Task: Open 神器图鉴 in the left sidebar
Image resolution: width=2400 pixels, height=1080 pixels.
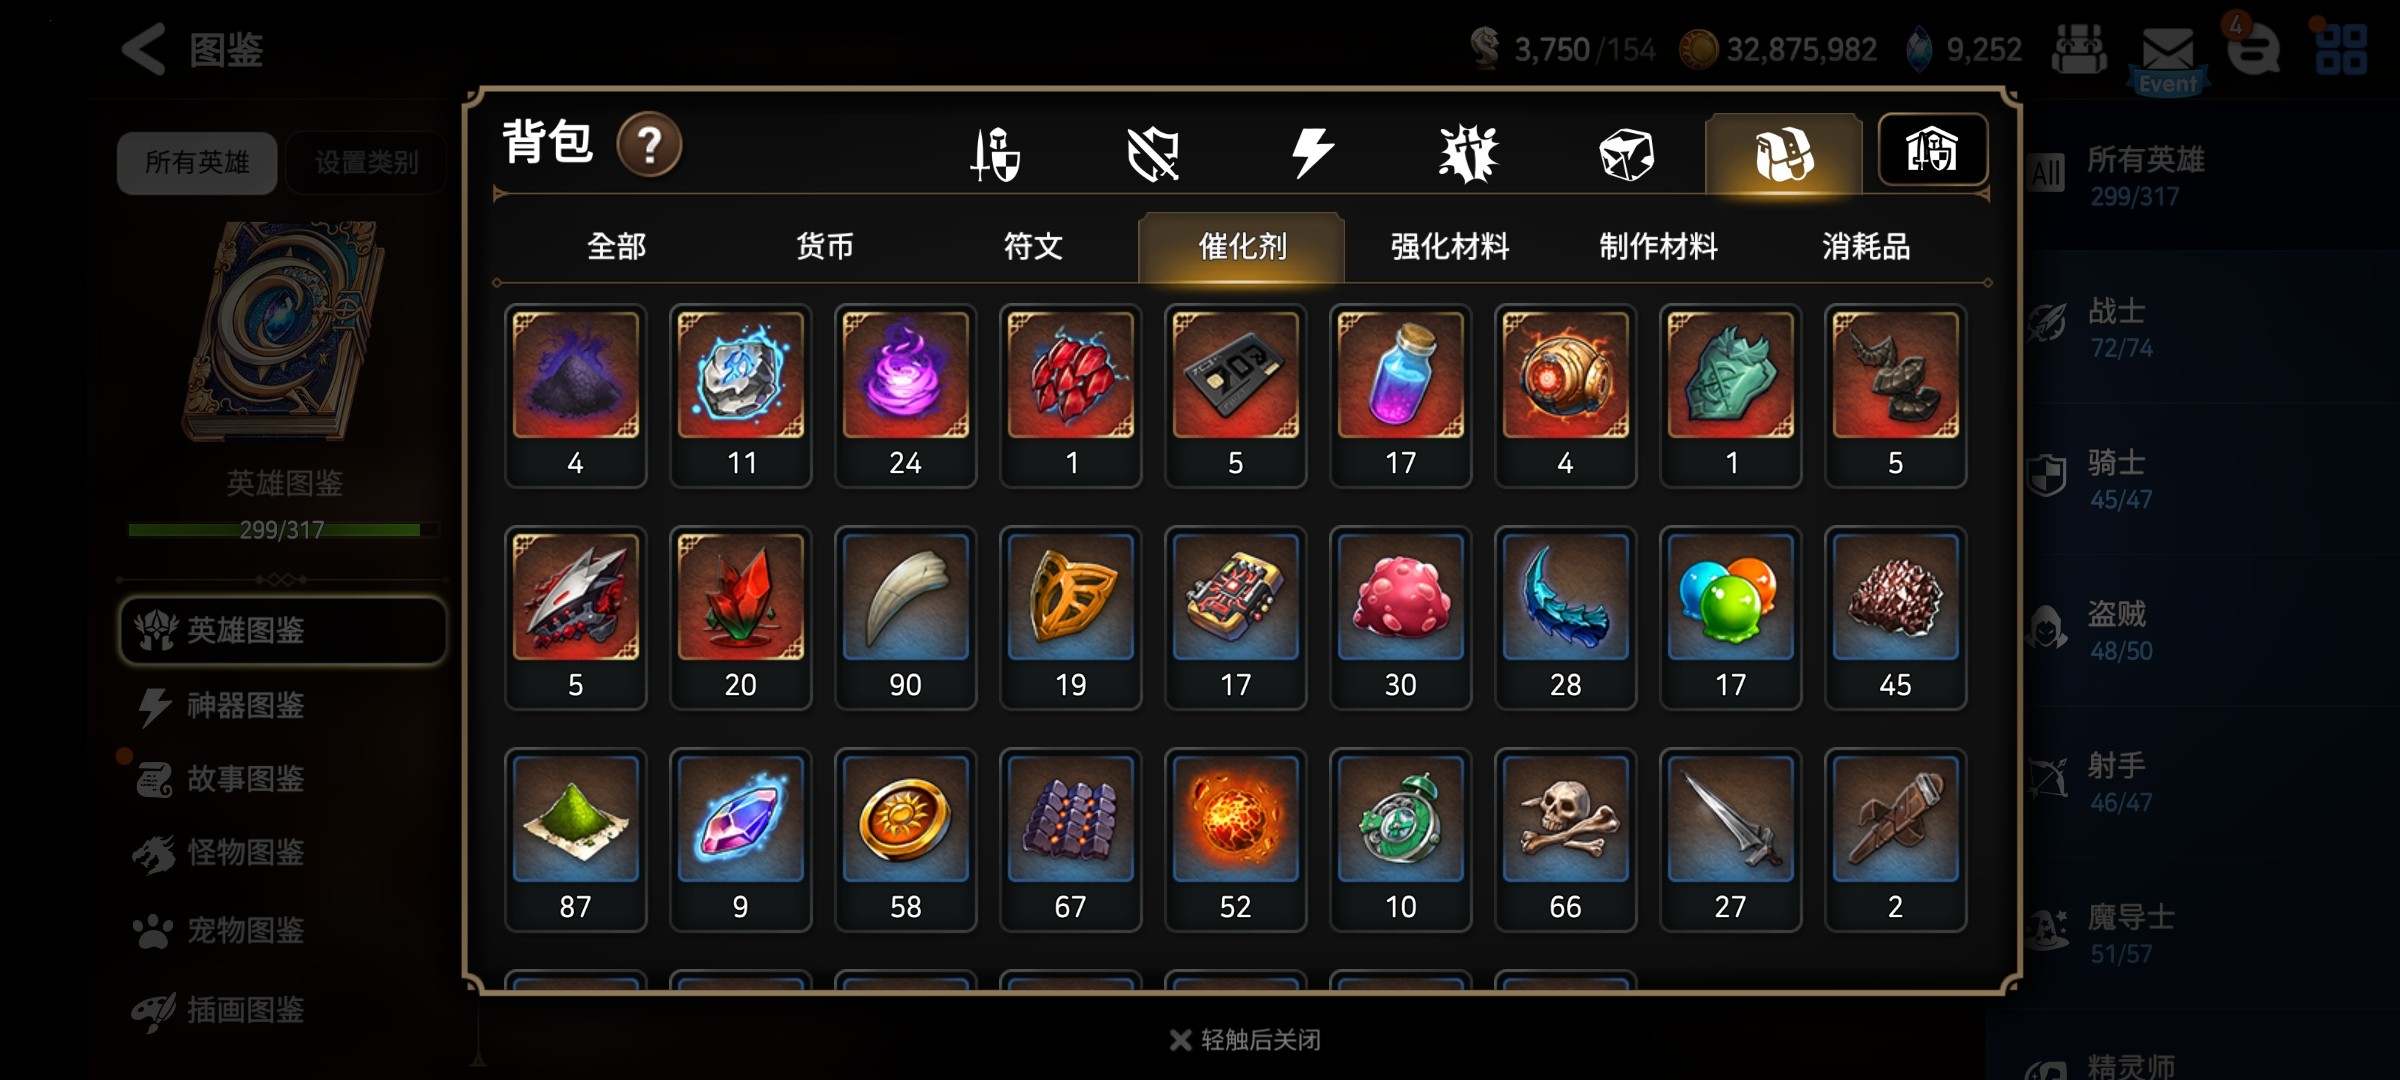Action: click(245, 706)
